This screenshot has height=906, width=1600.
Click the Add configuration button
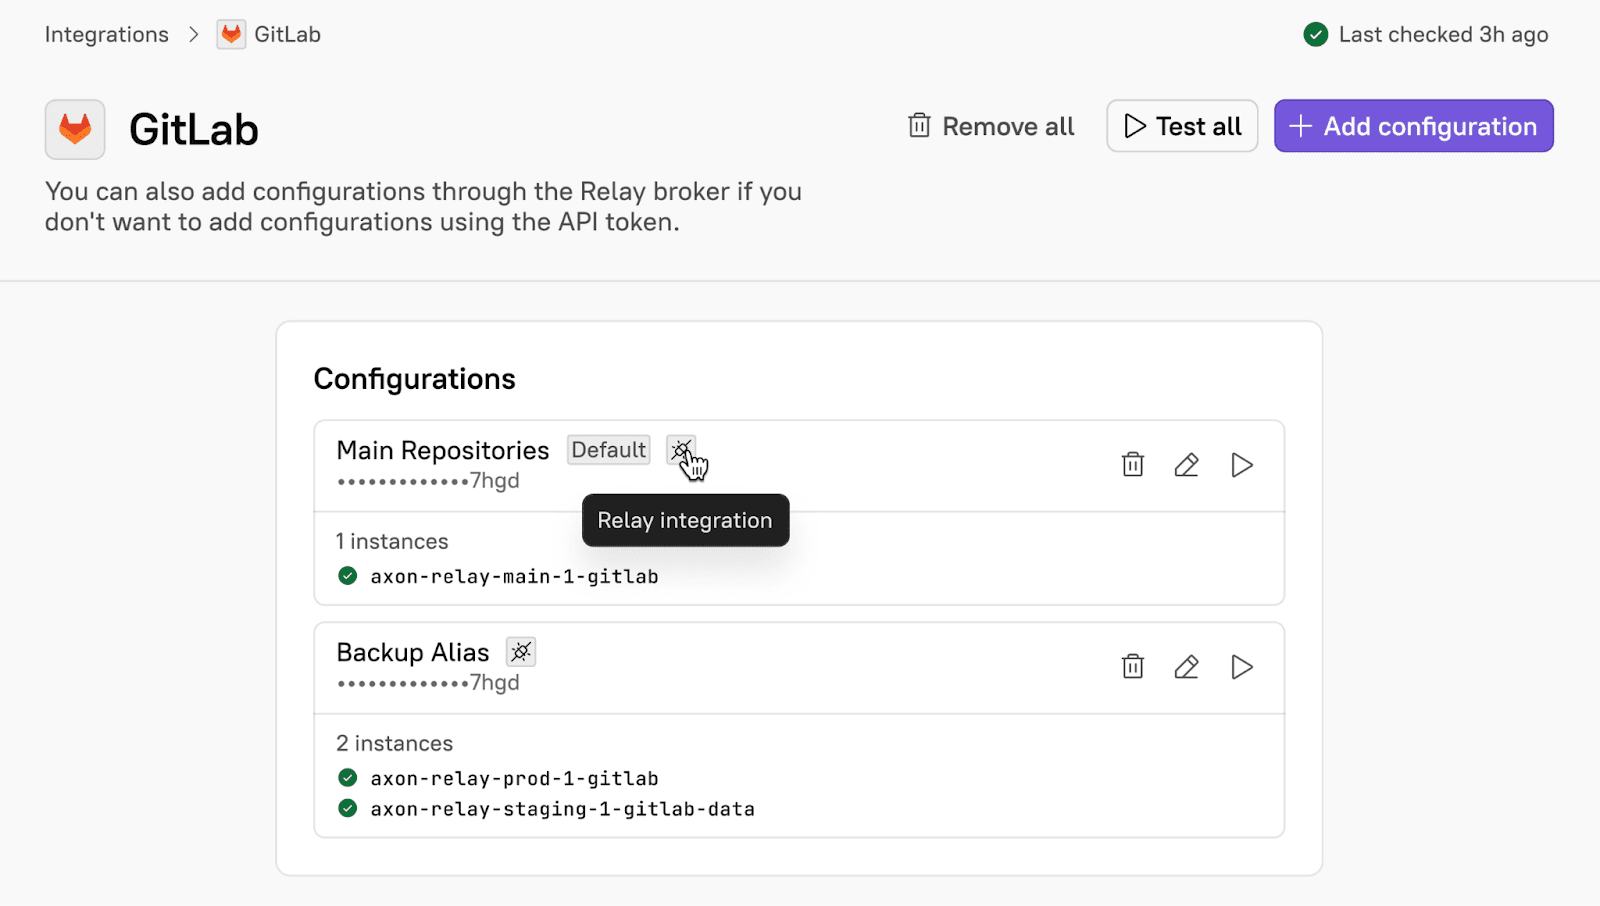coord(1413,126)
